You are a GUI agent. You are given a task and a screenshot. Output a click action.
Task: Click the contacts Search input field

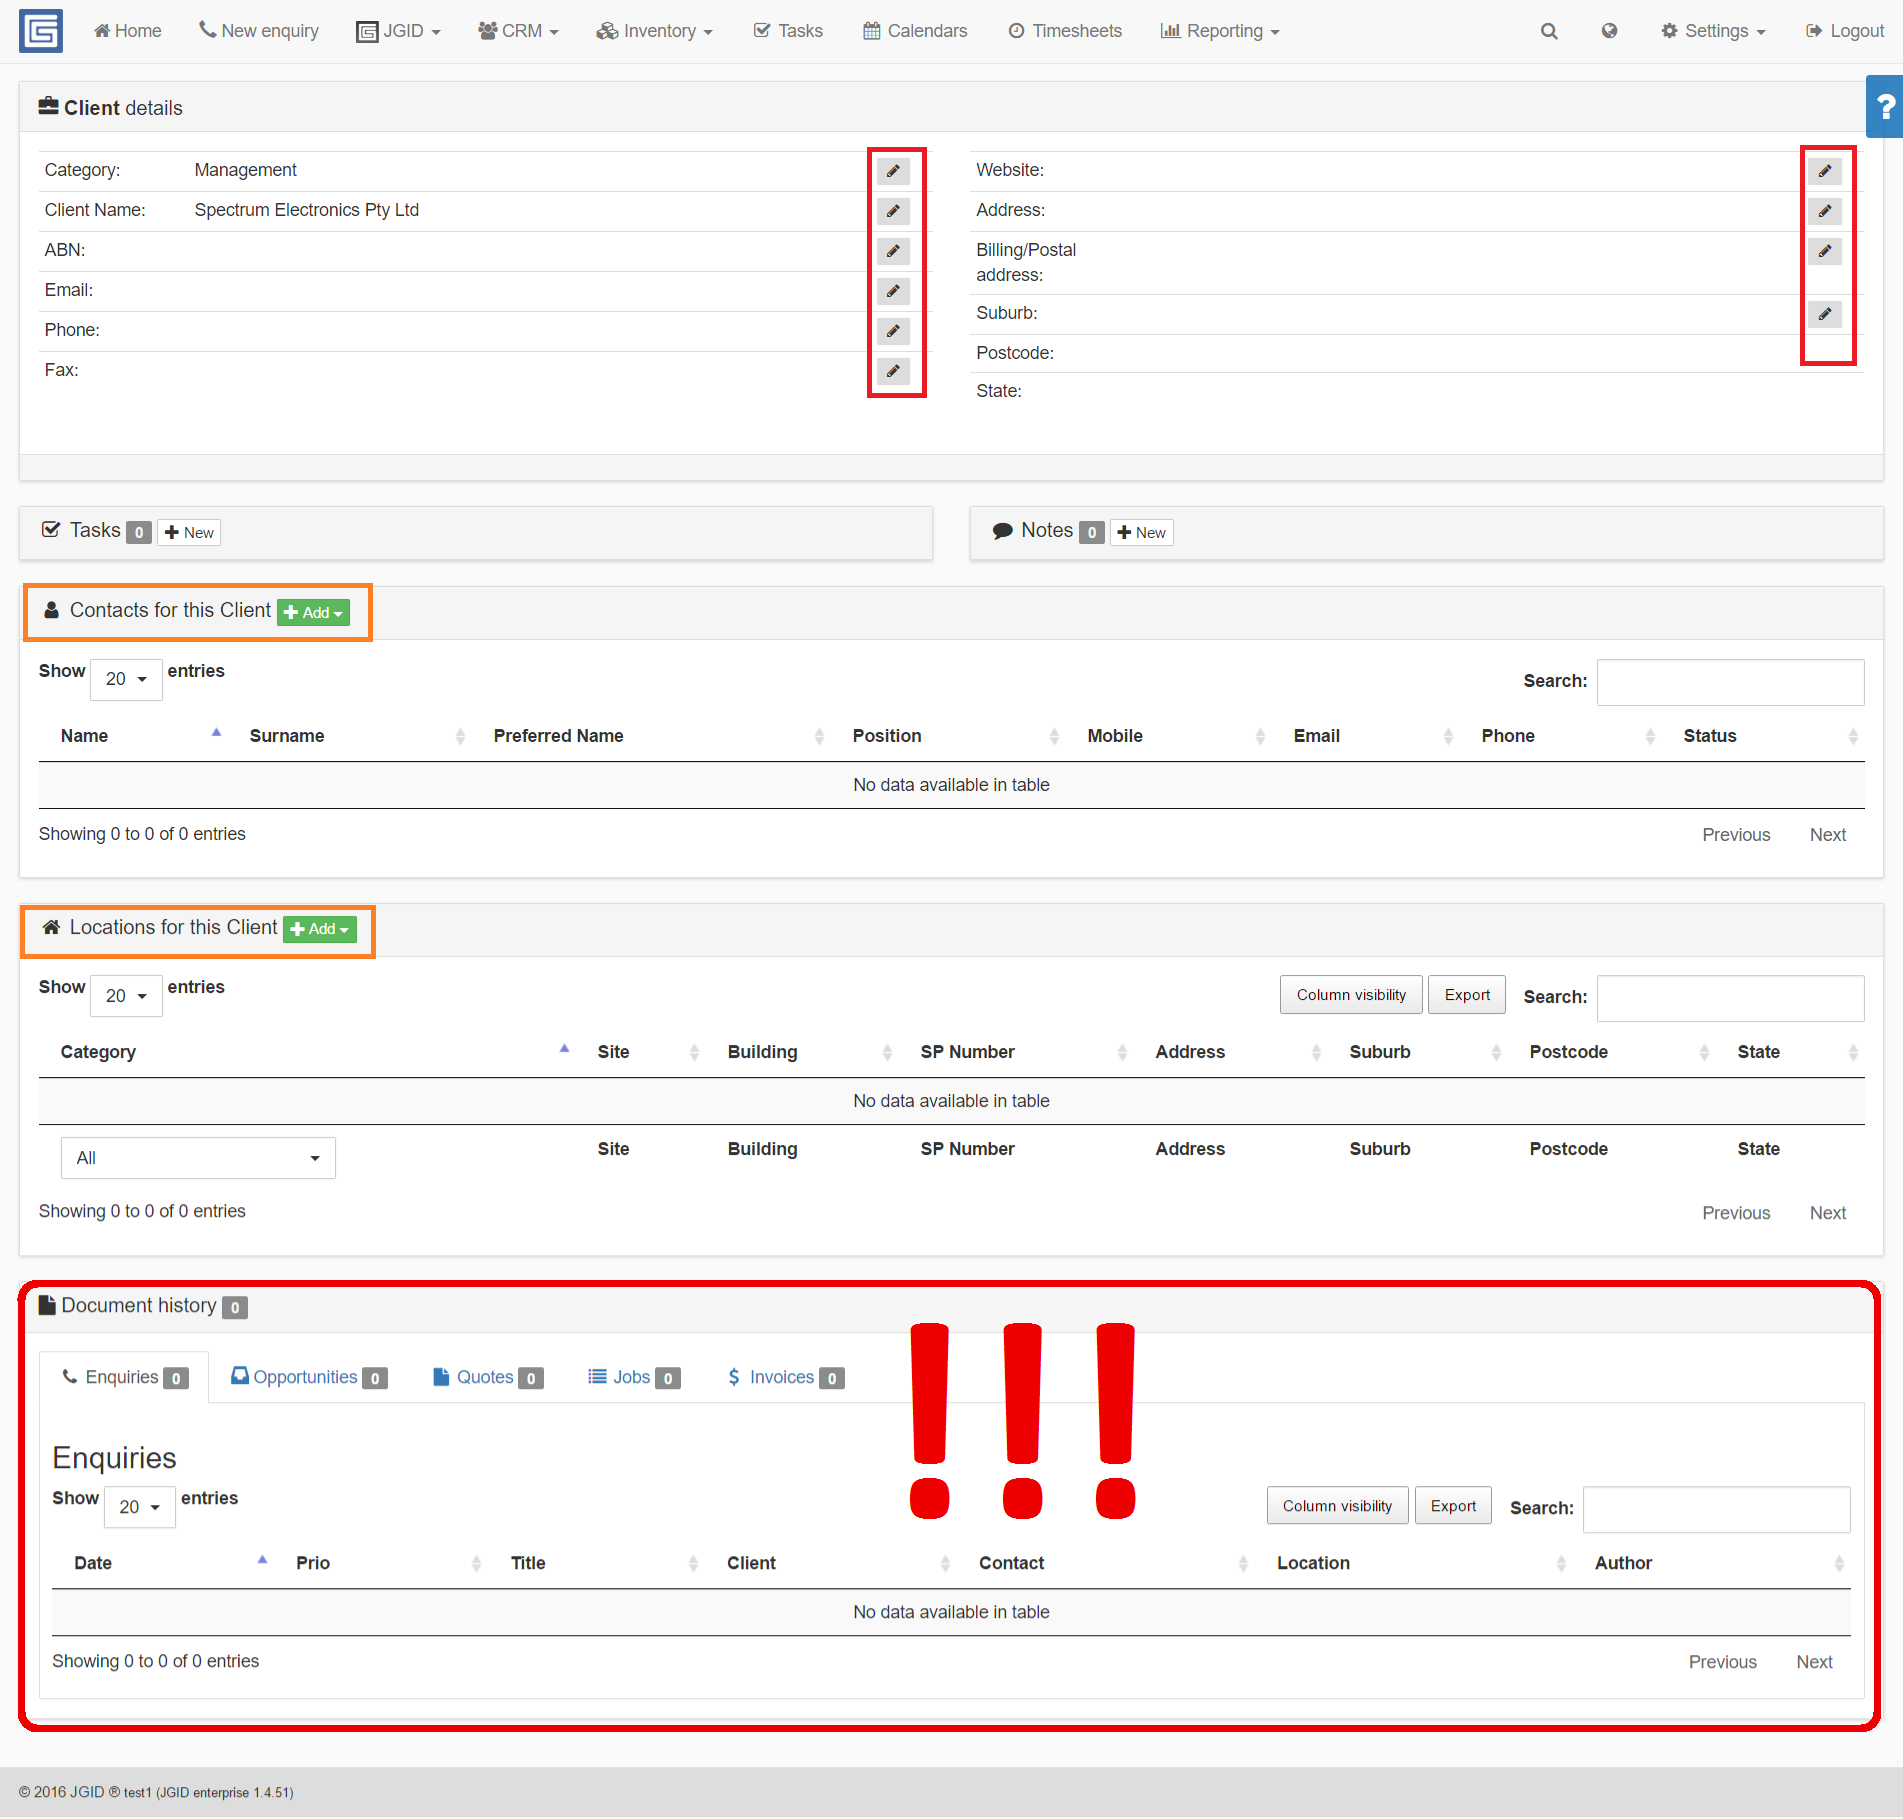(x=1730, y=681)
